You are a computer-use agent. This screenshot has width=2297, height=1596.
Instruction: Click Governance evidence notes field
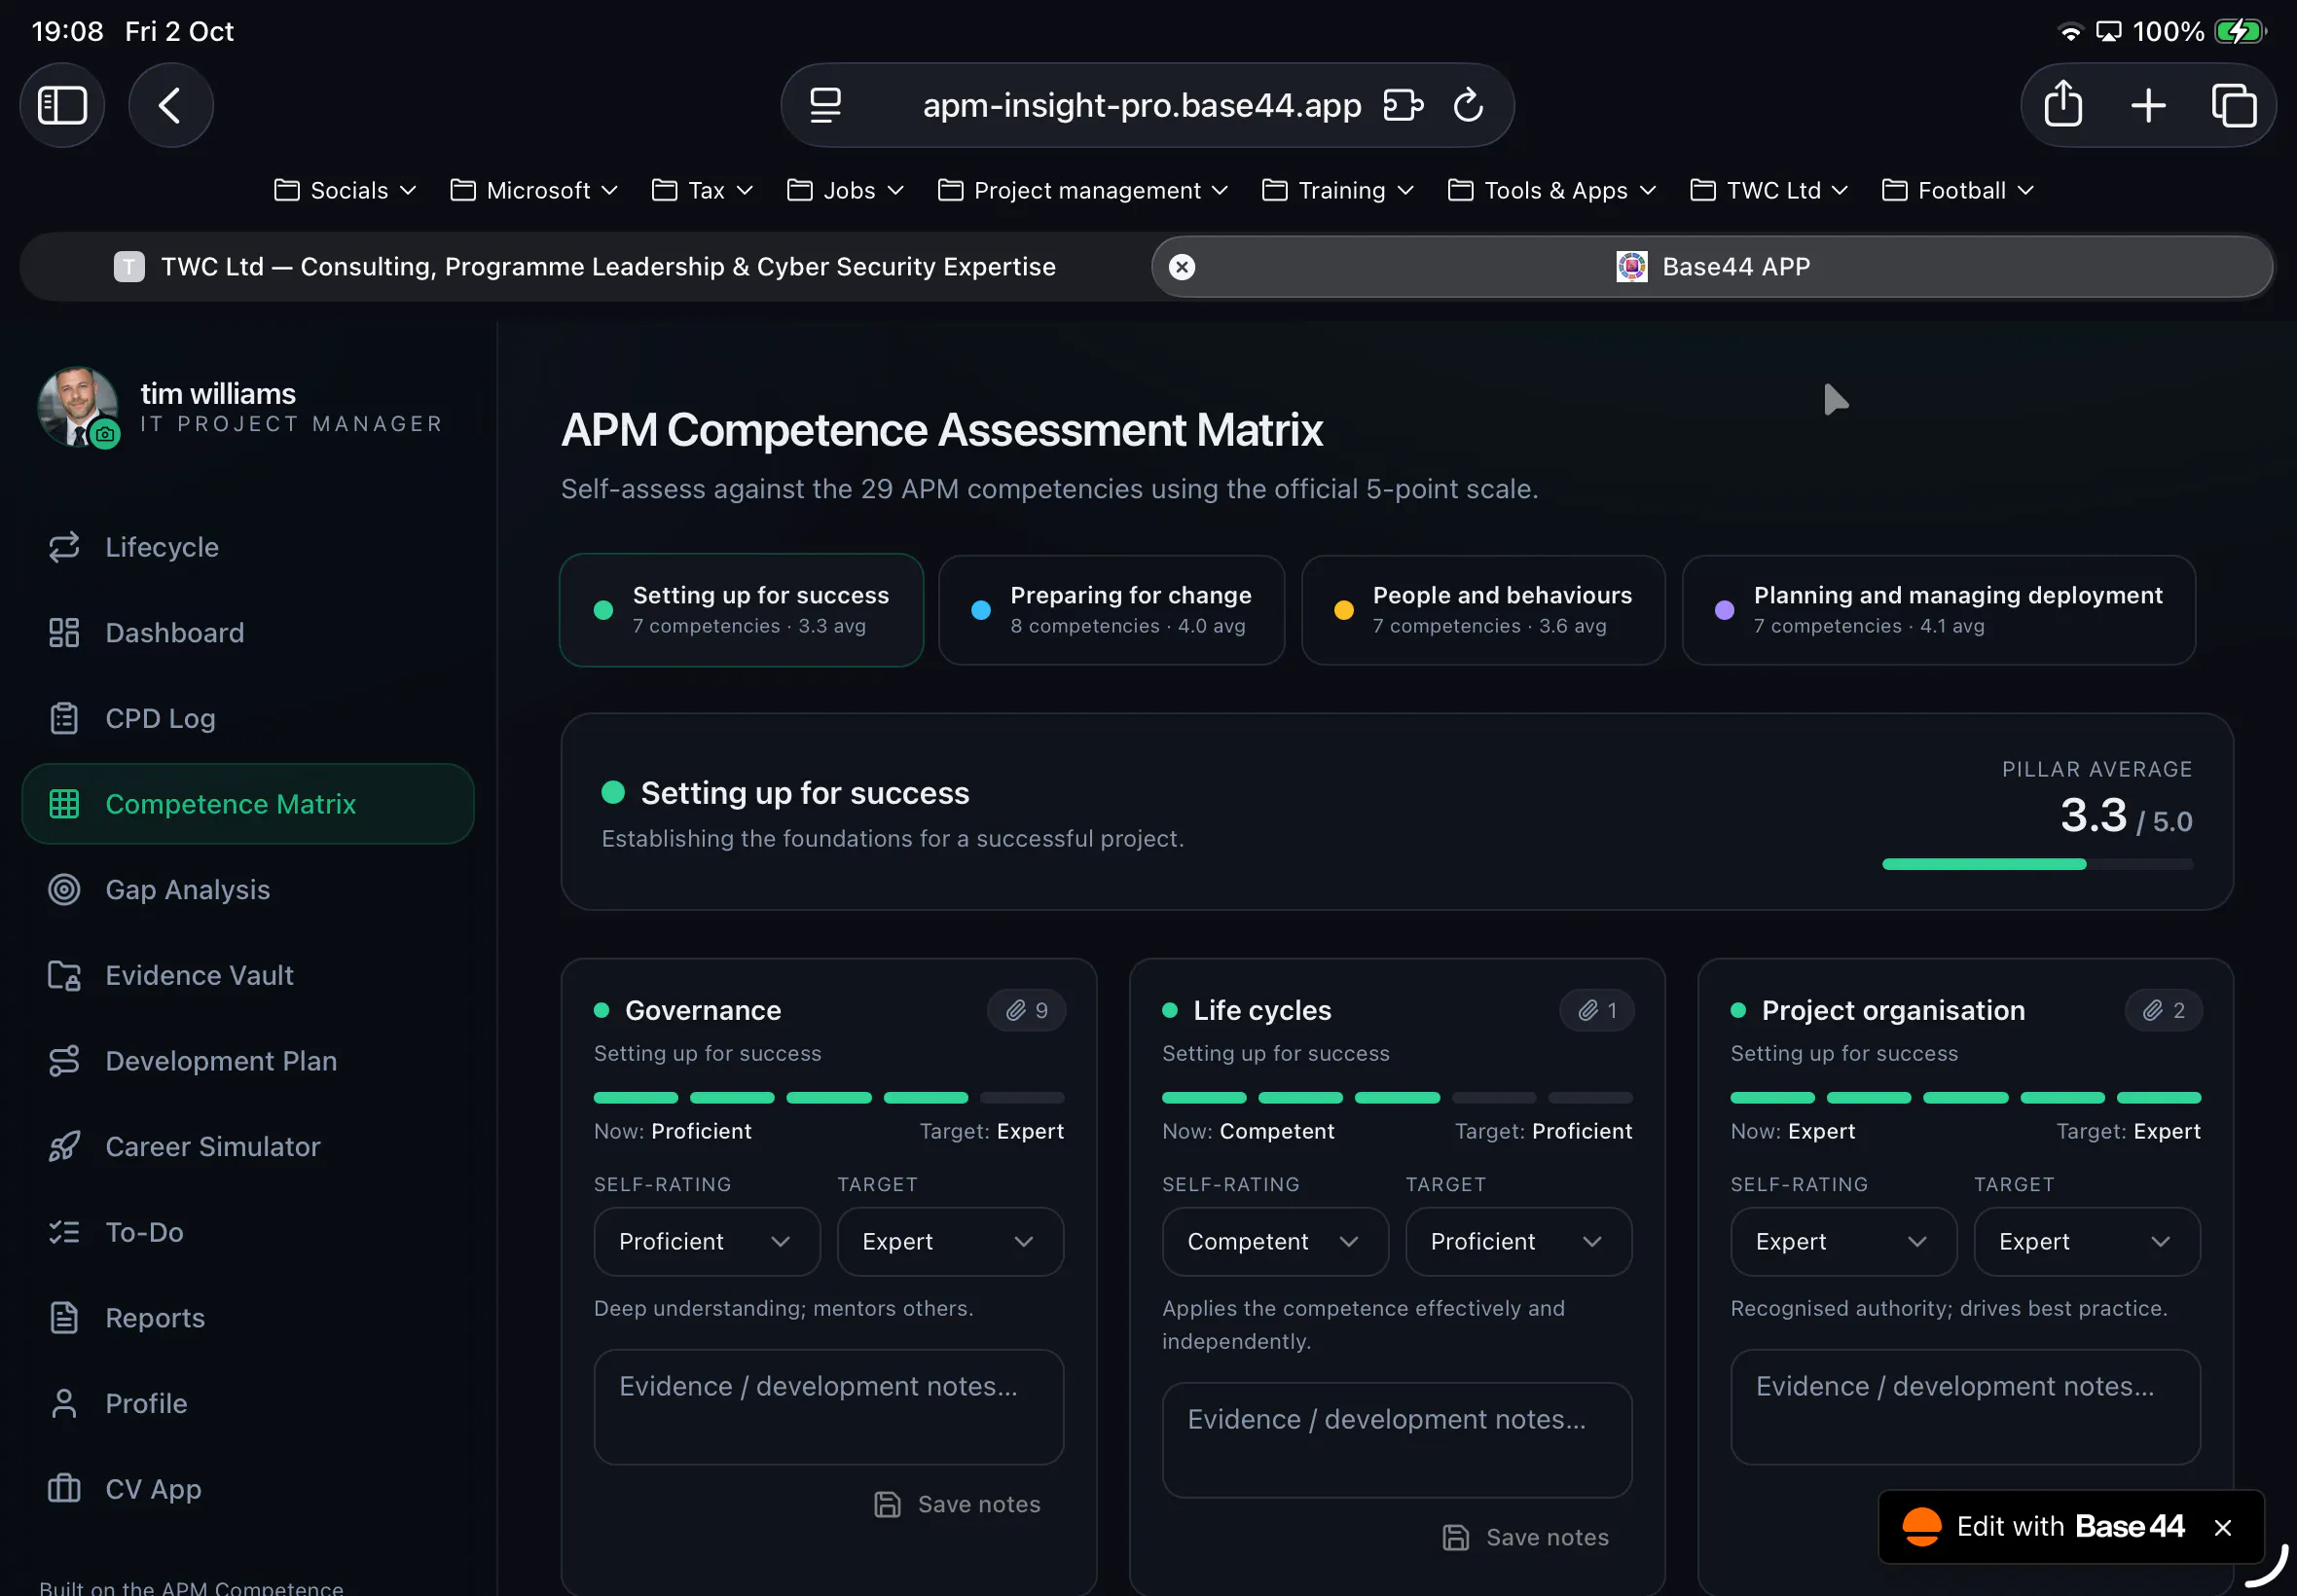point(829,1407)
